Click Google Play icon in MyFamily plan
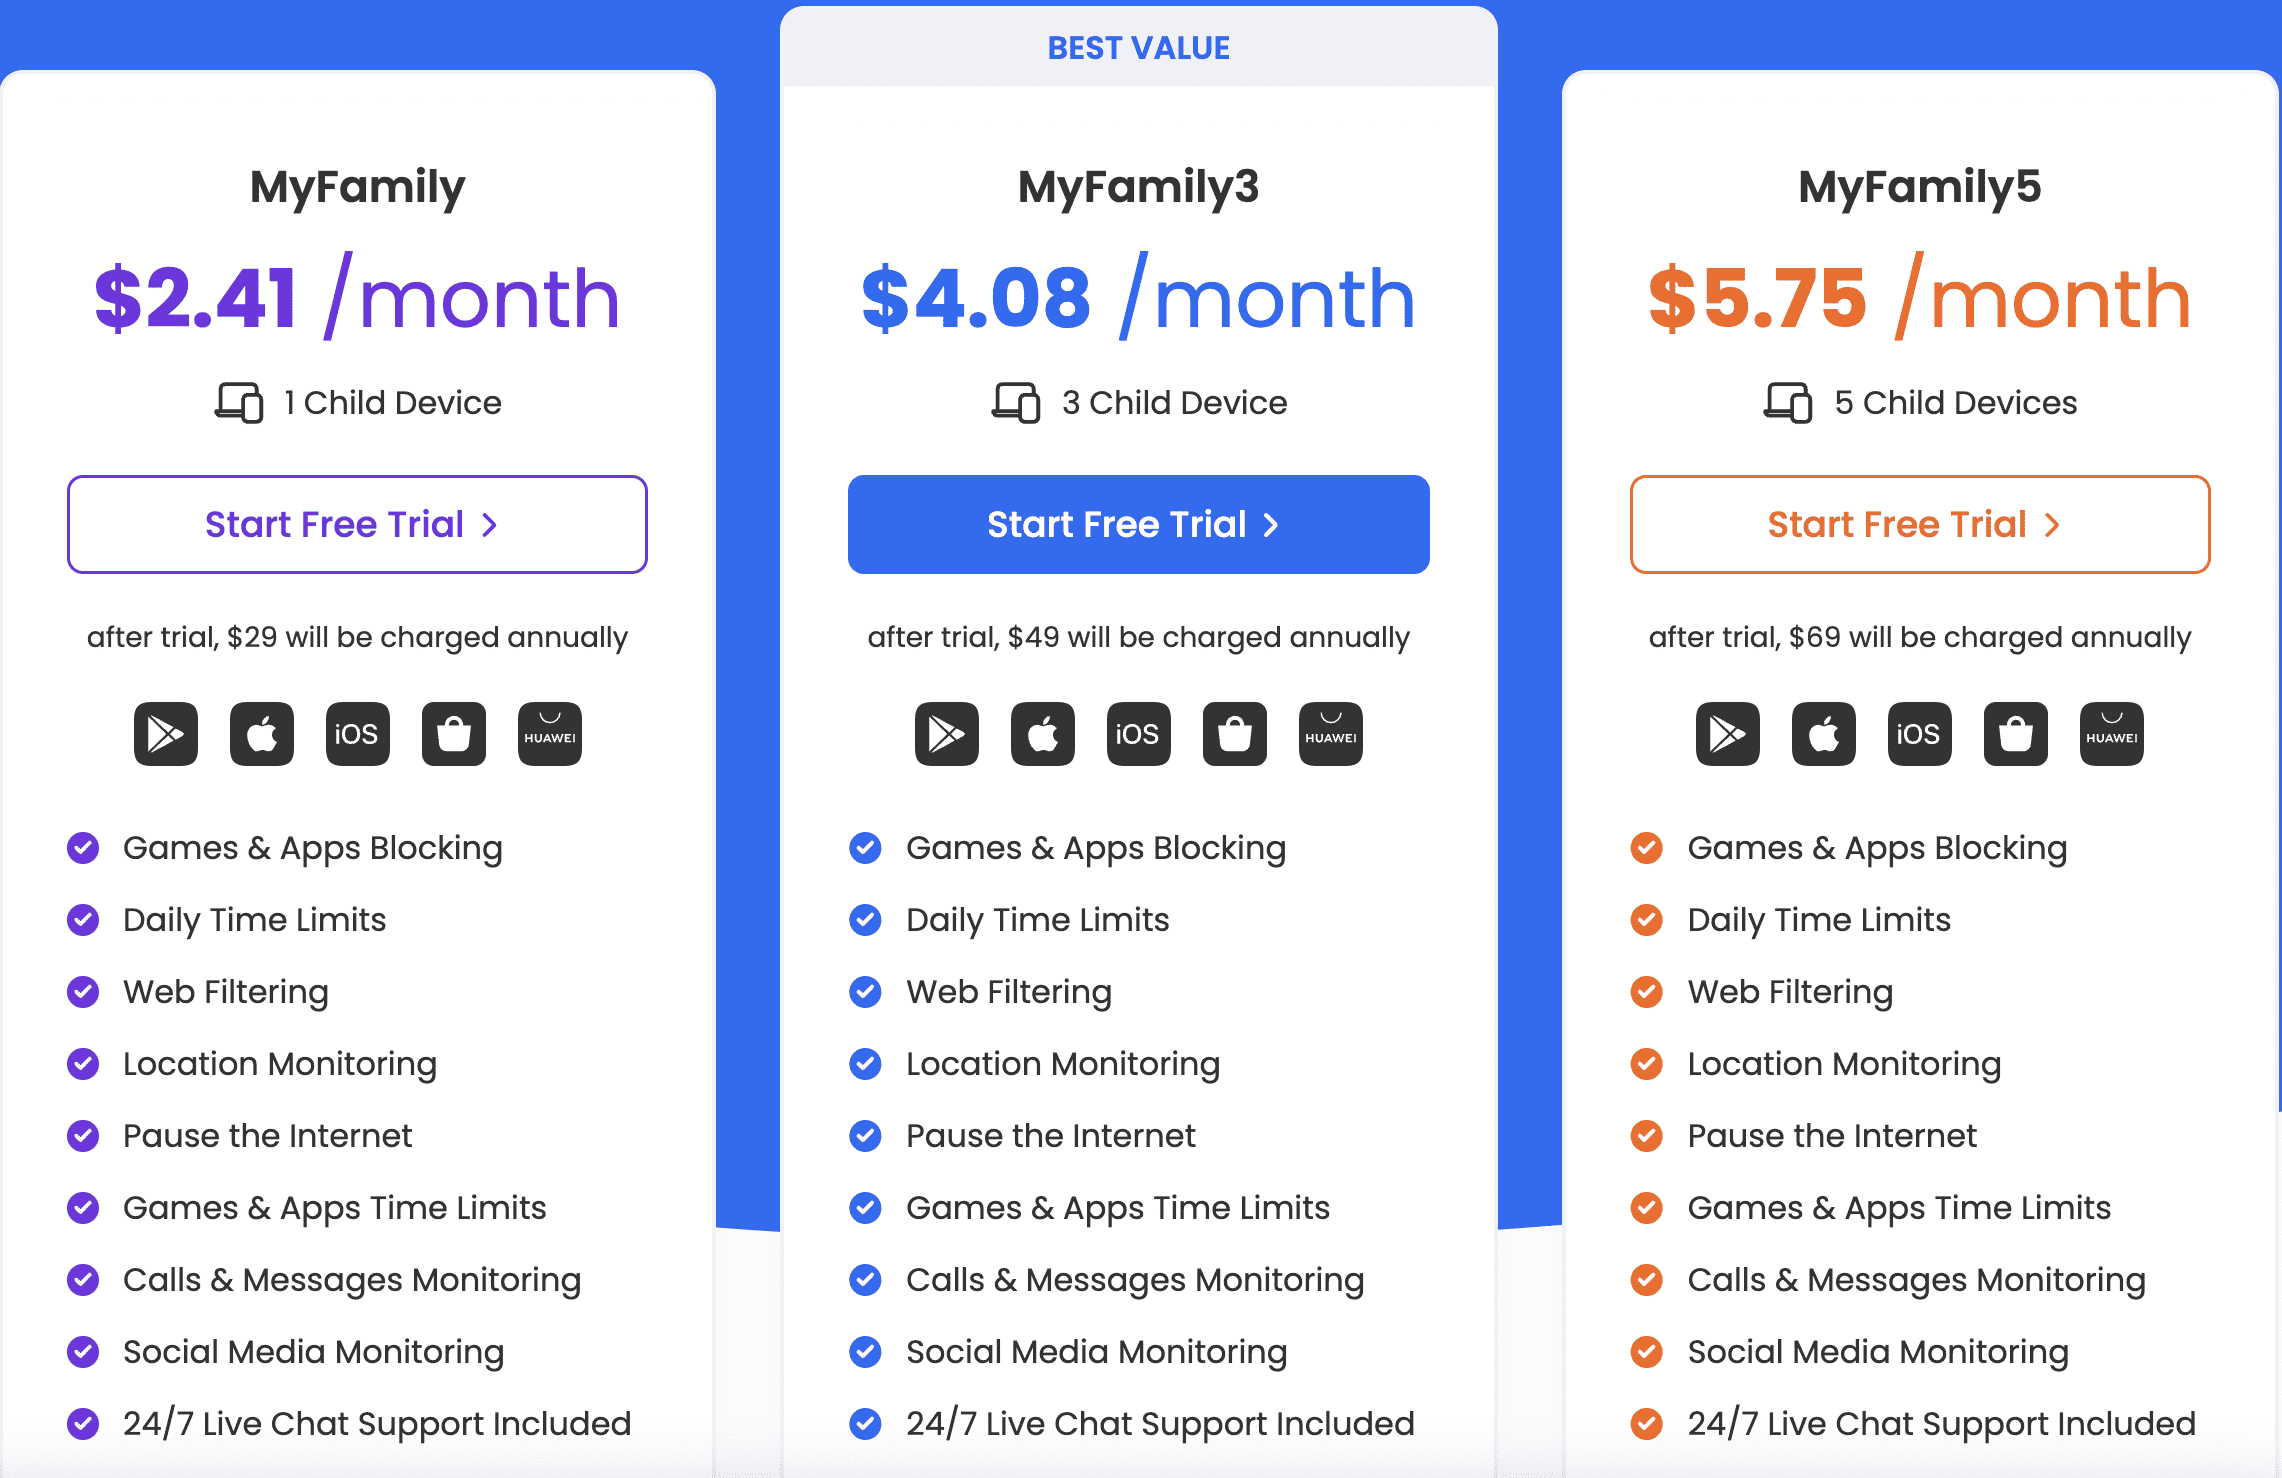Image resolution: width=2282 pixels, height=1478 pixels. tap(166, 734)
